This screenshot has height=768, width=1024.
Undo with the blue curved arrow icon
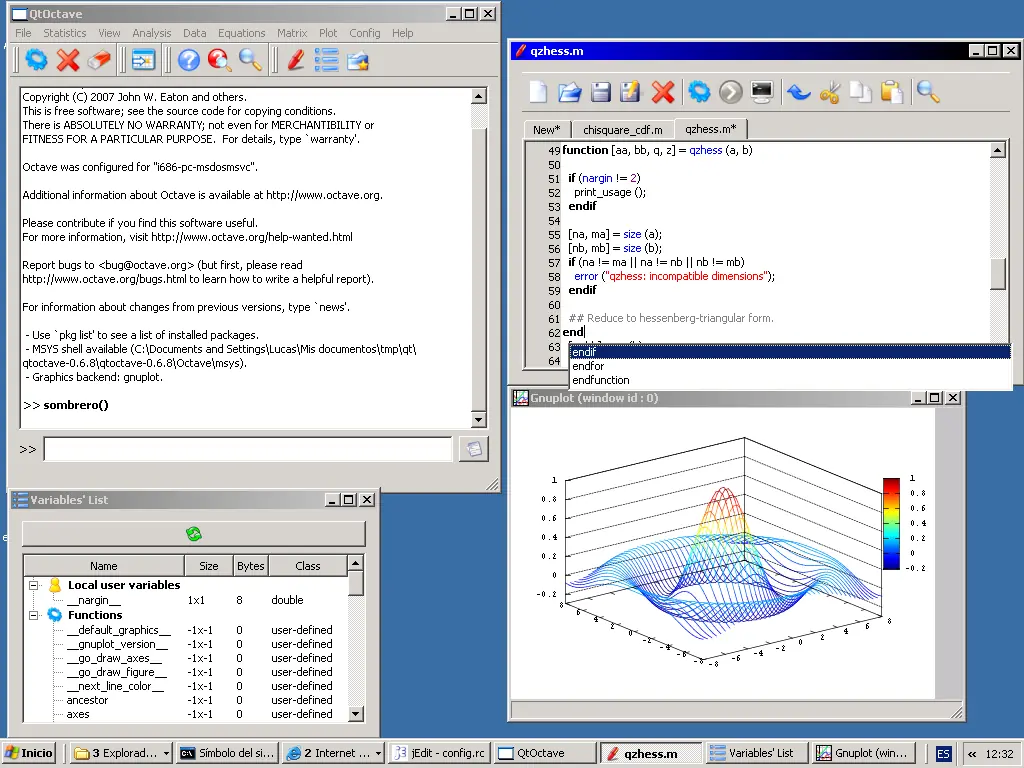point(798,92)
